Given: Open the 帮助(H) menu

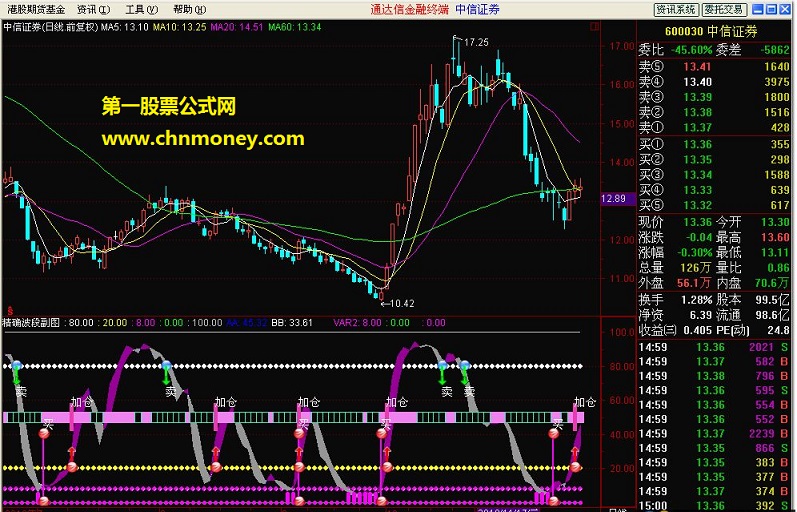Looking at the screenshot, I should click(x=190, y=9).
